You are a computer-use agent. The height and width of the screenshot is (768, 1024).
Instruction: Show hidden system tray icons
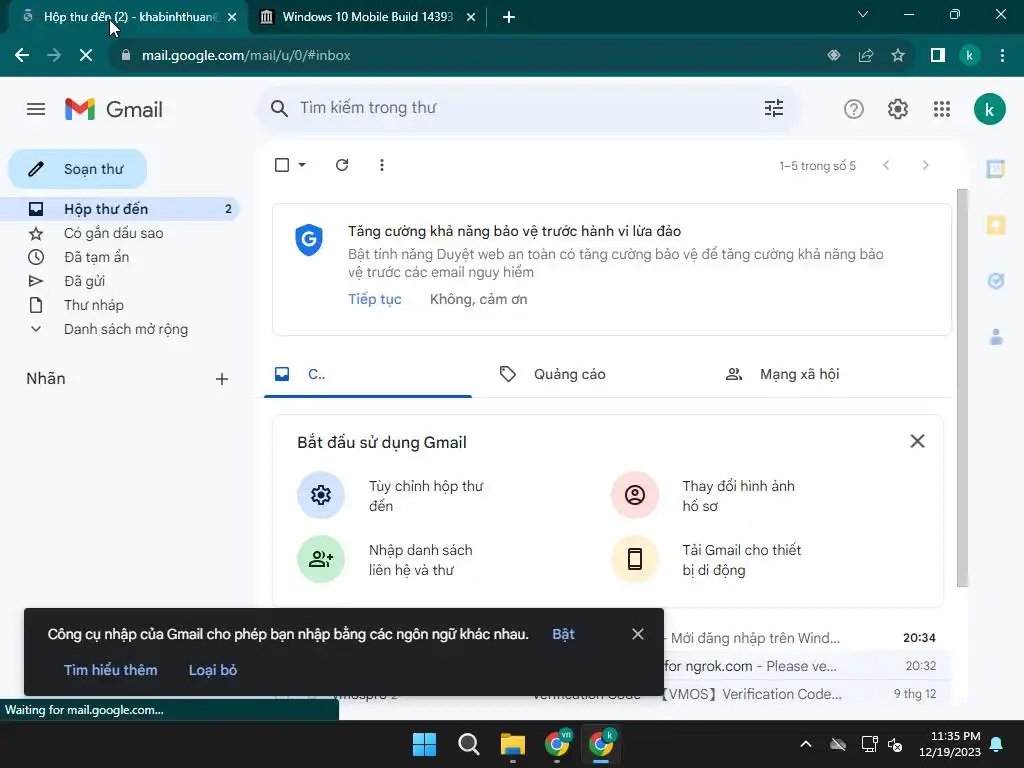(x=806, y=744)
